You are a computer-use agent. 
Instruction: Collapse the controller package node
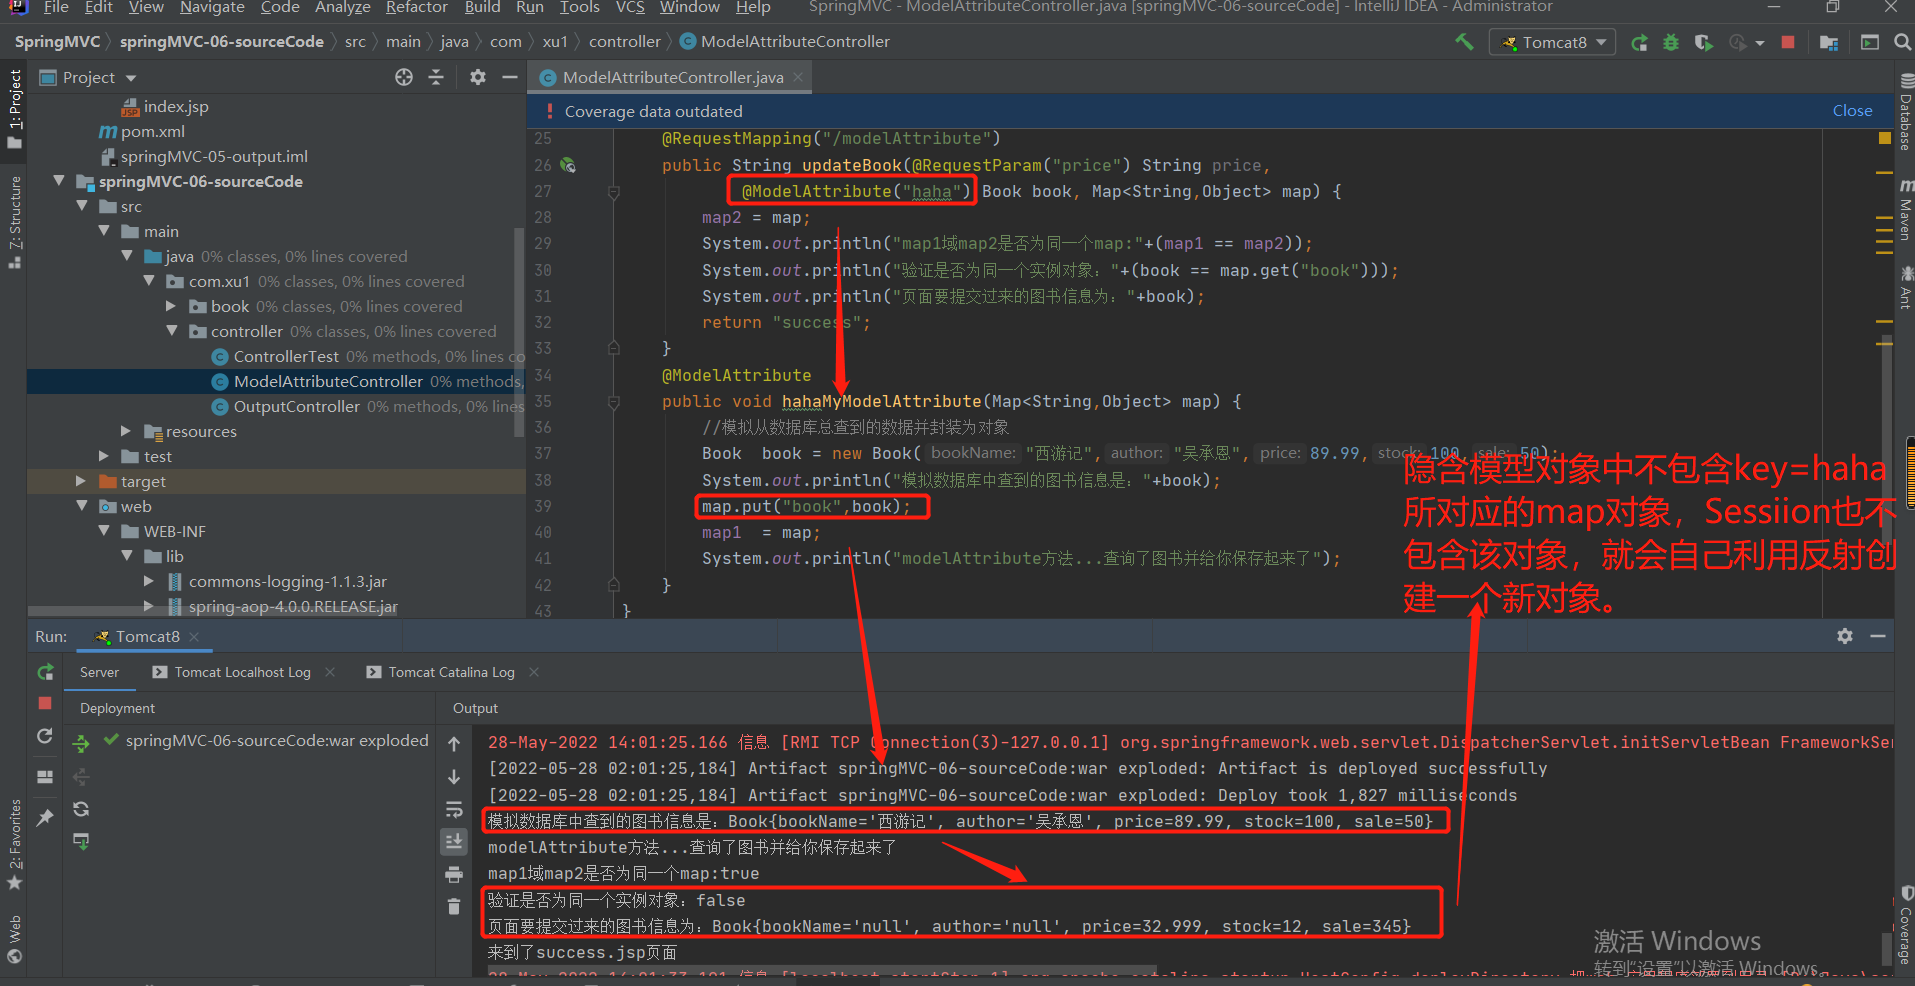171,331
